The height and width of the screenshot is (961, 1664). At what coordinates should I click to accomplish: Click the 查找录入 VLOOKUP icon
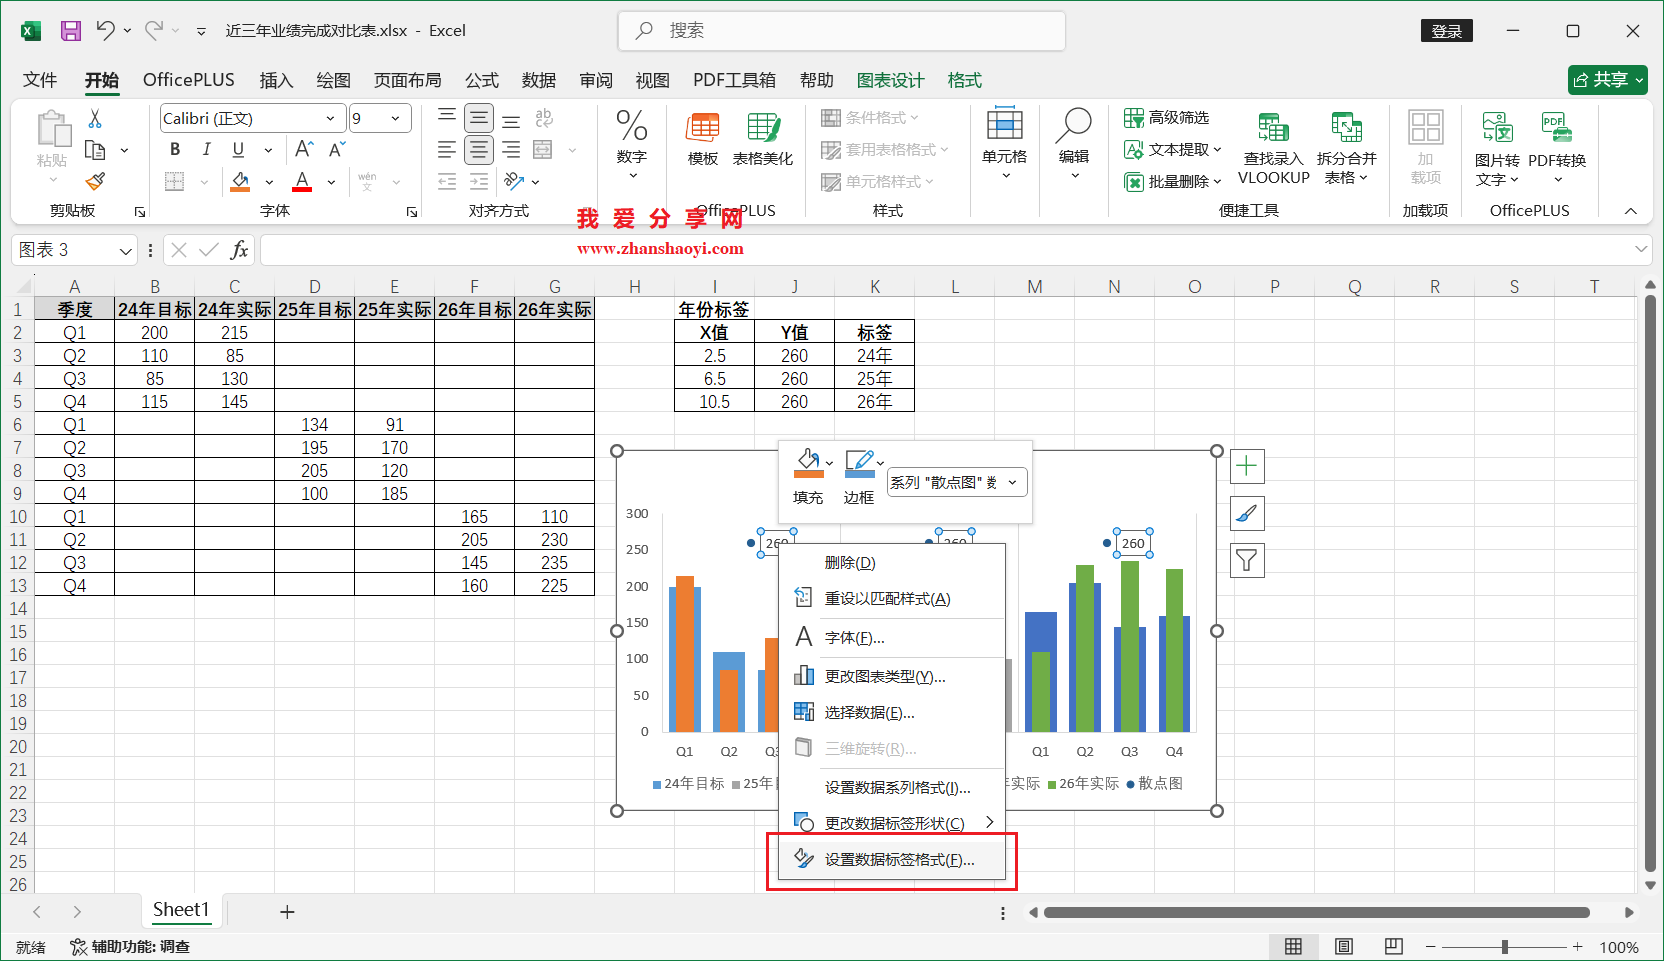1273,128
